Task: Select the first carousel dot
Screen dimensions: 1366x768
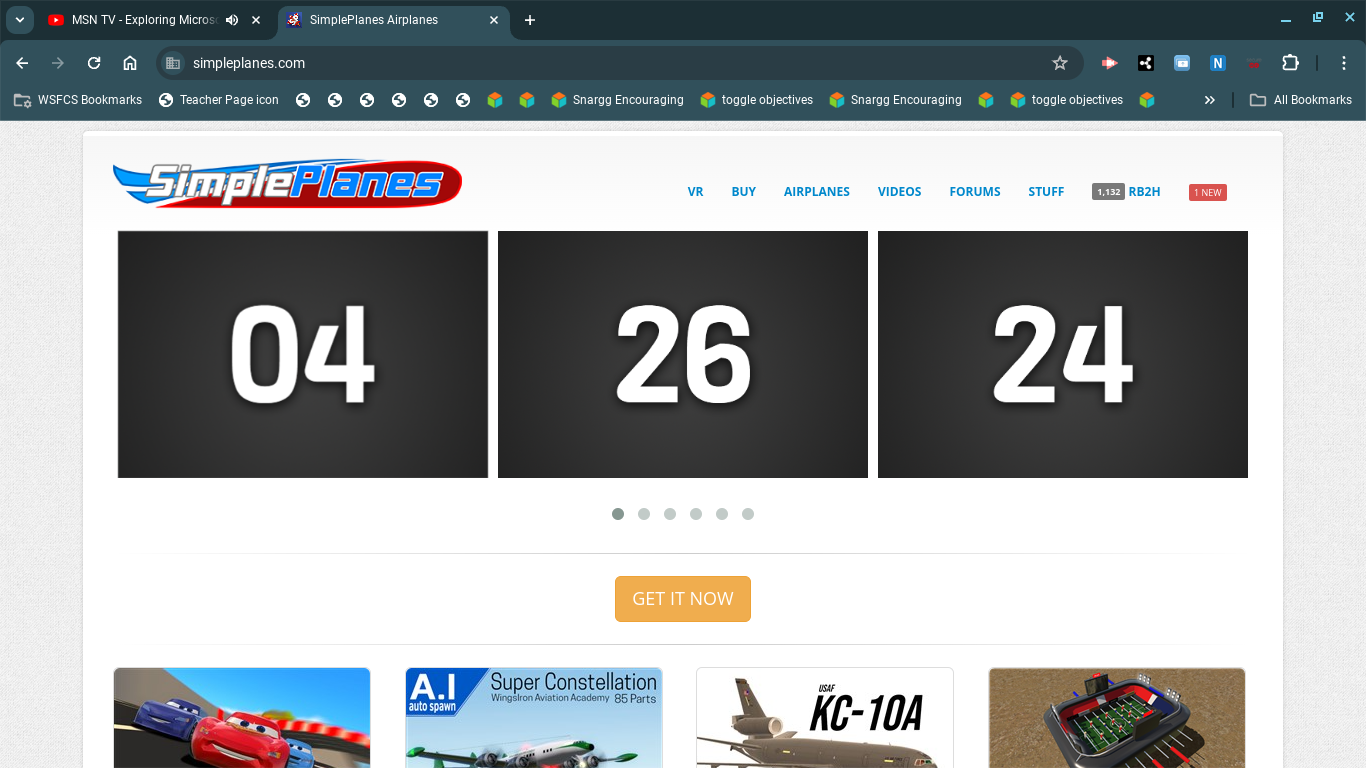Action: pos(618,514)
